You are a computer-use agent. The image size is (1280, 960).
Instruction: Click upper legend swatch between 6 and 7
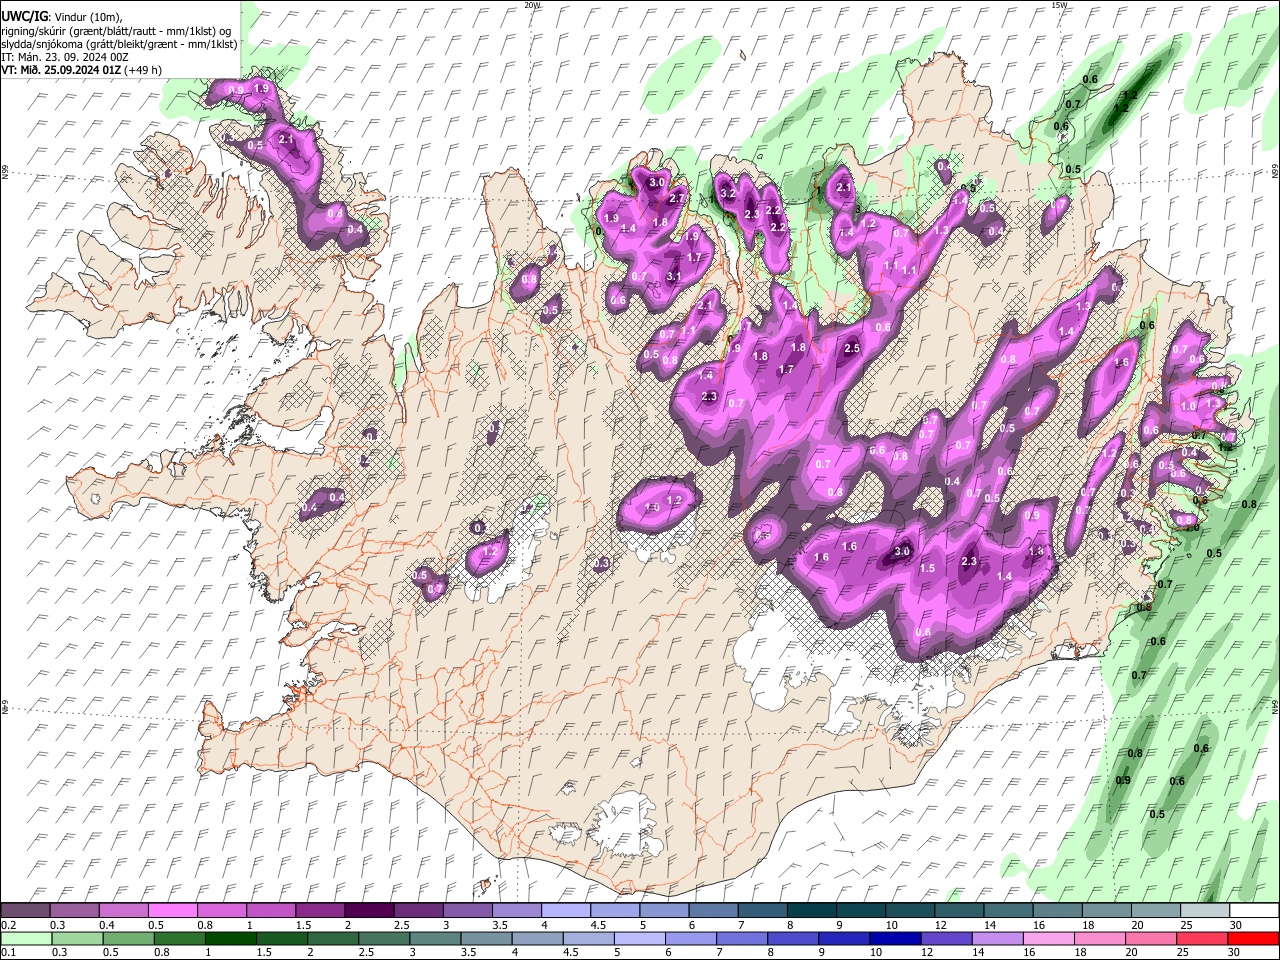coord(713,911)
